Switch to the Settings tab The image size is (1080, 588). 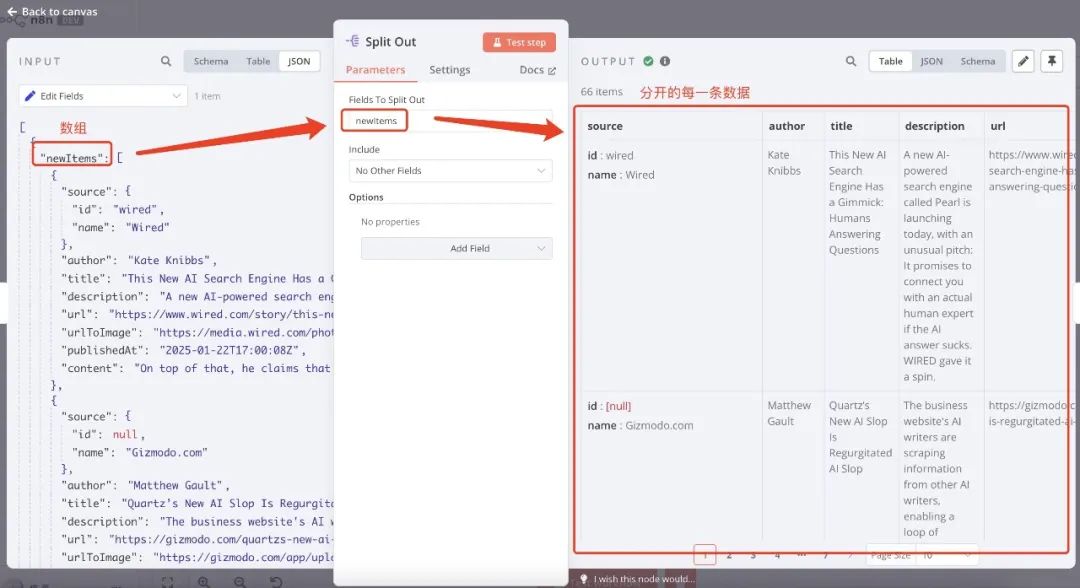(449, 70)
